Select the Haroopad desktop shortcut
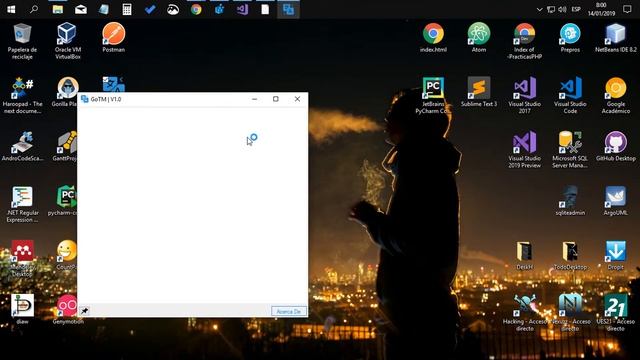 pyautogui.click(x=22, y=96)
